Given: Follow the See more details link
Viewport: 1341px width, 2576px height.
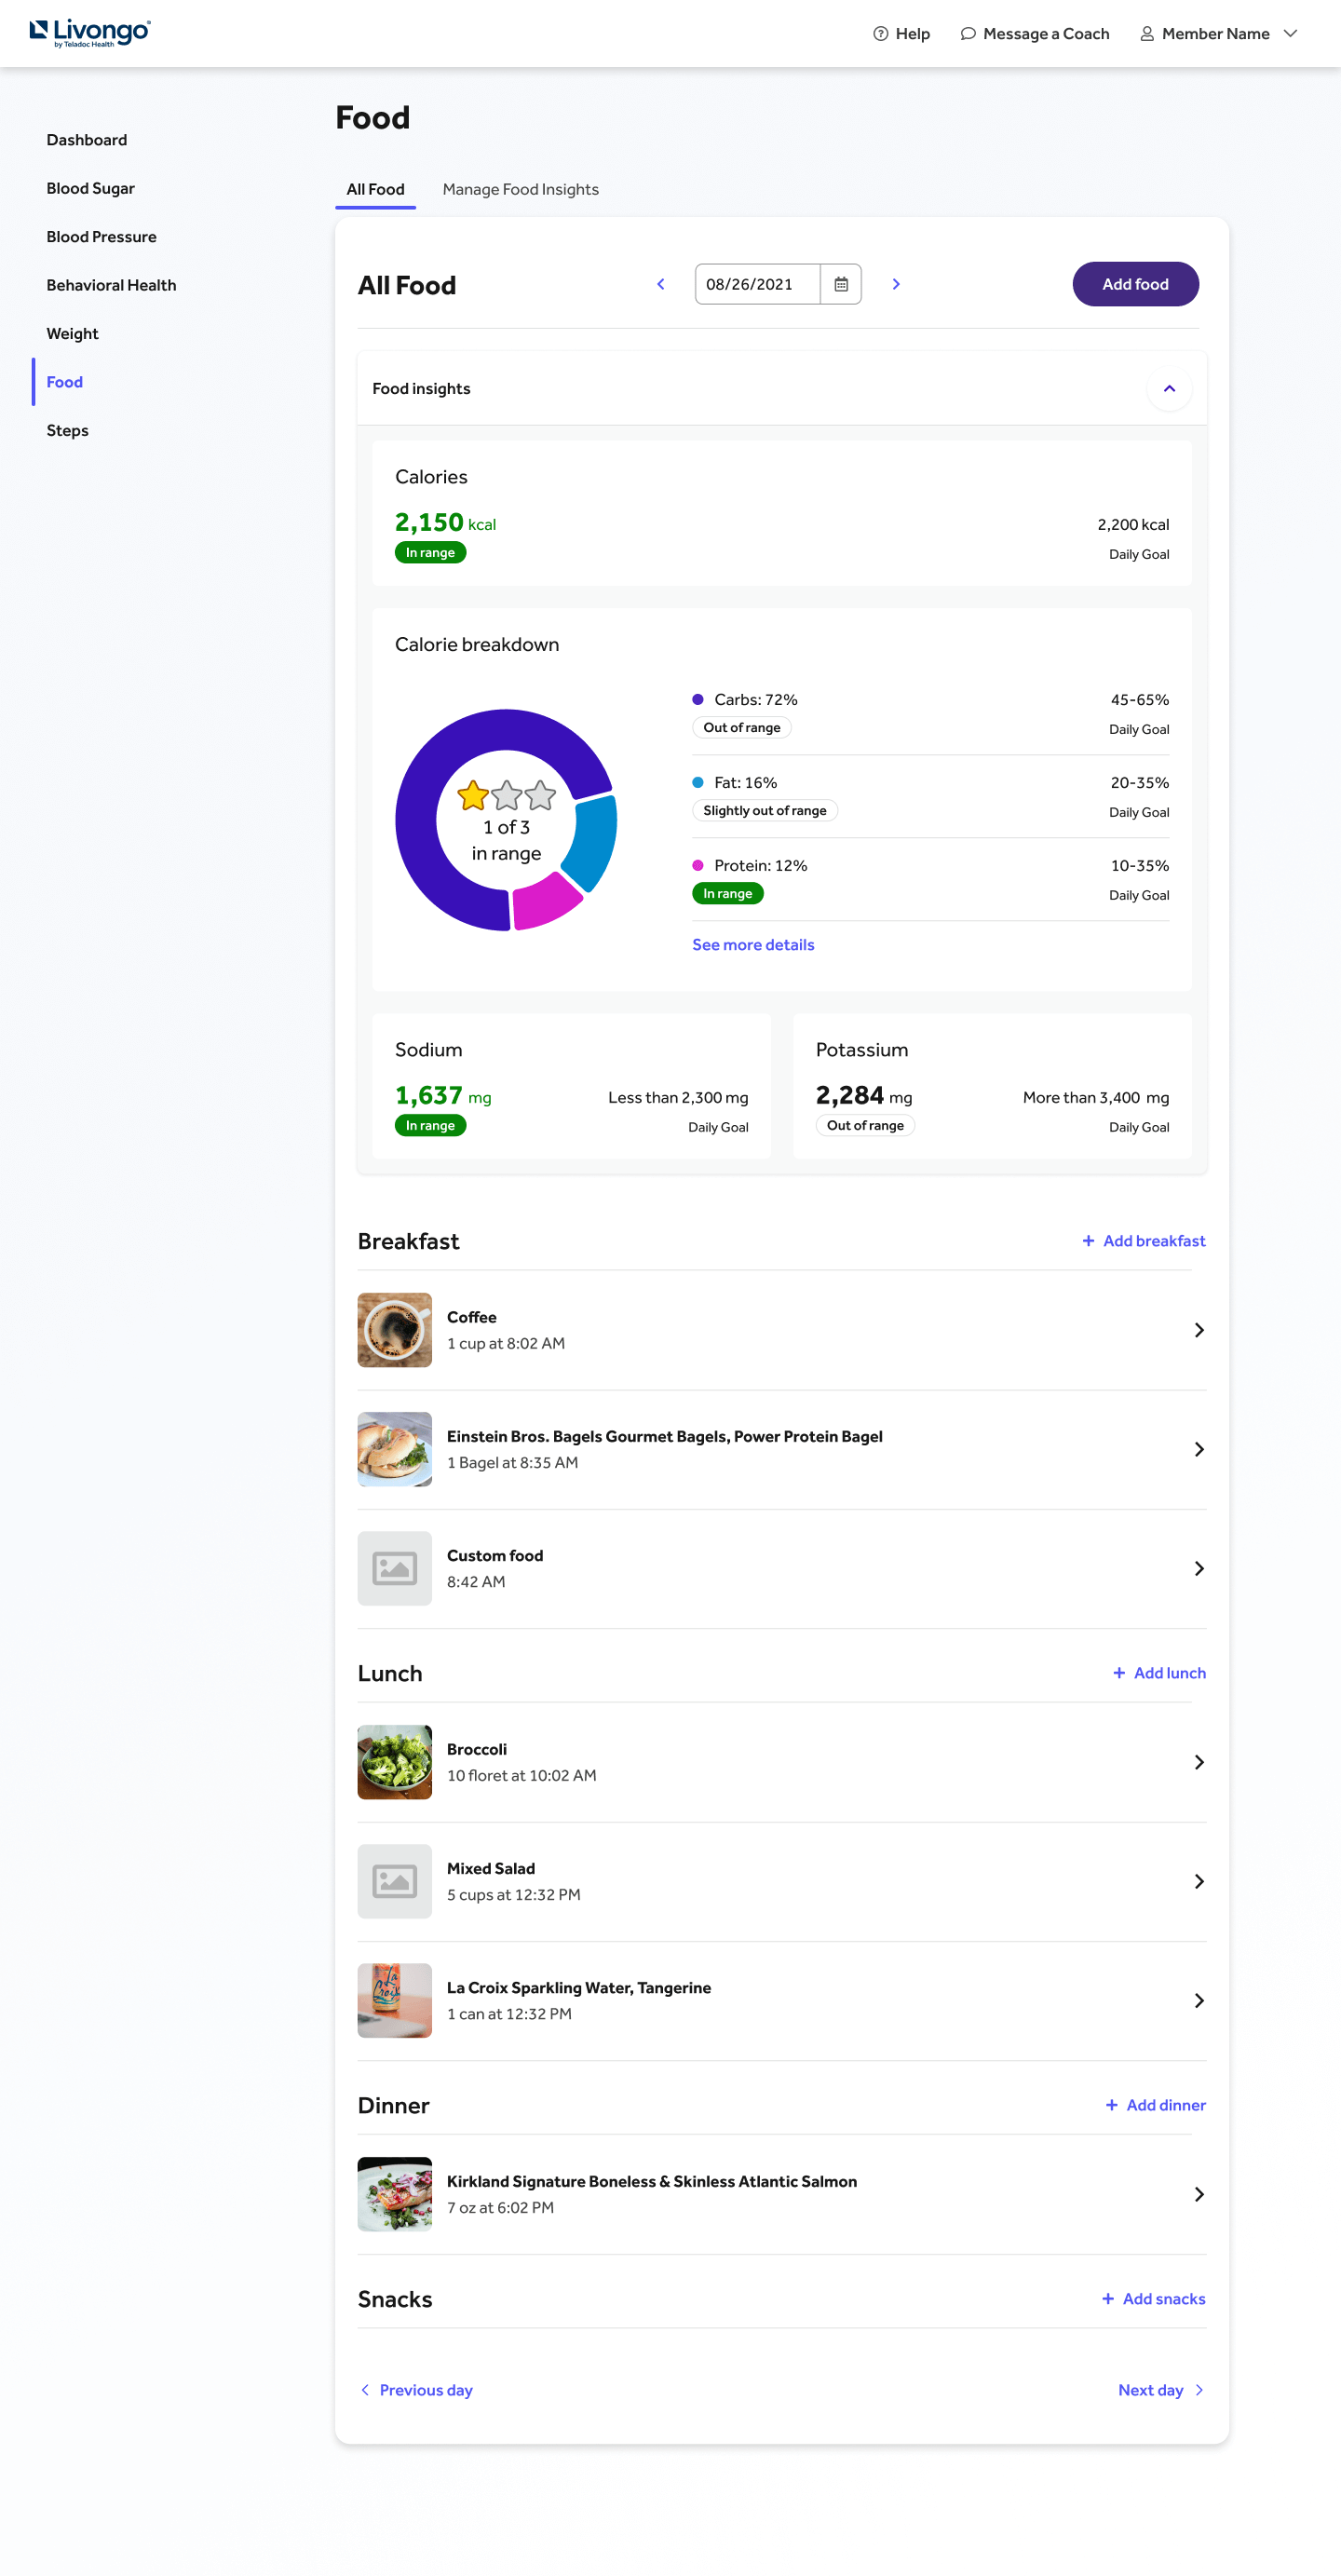Looking at the screenshot, I should pyautogui.click(x=752, y=945).
